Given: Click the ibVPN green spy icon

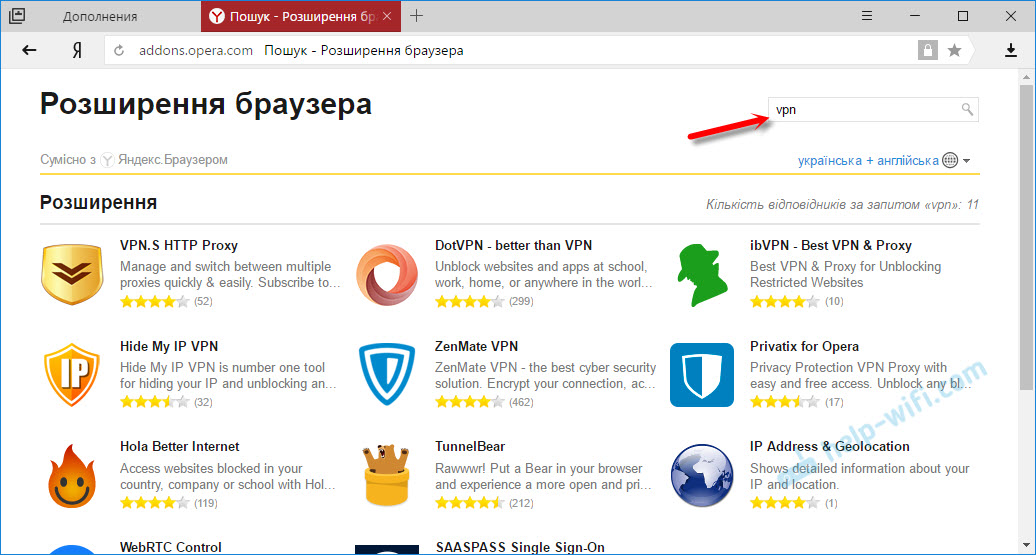Looking at the screenshot, I should [702, 276].
